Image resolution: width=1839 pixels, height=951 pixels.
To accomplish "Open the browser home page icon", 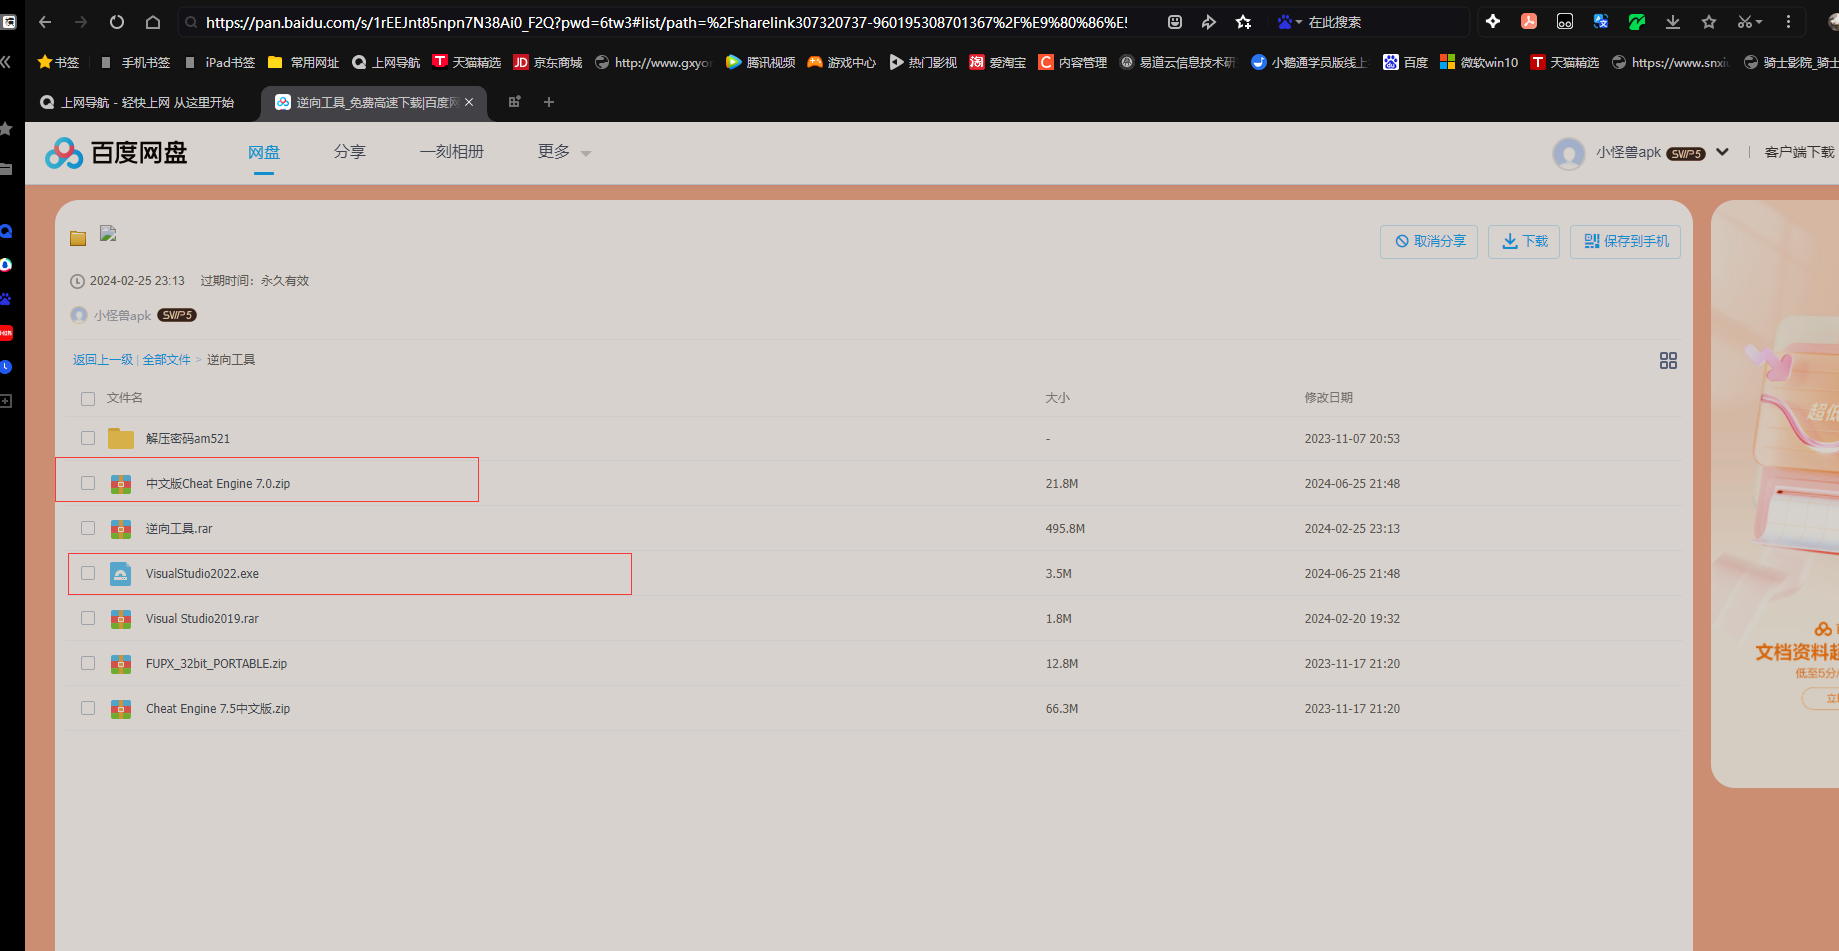I will (x=153, y=22).
